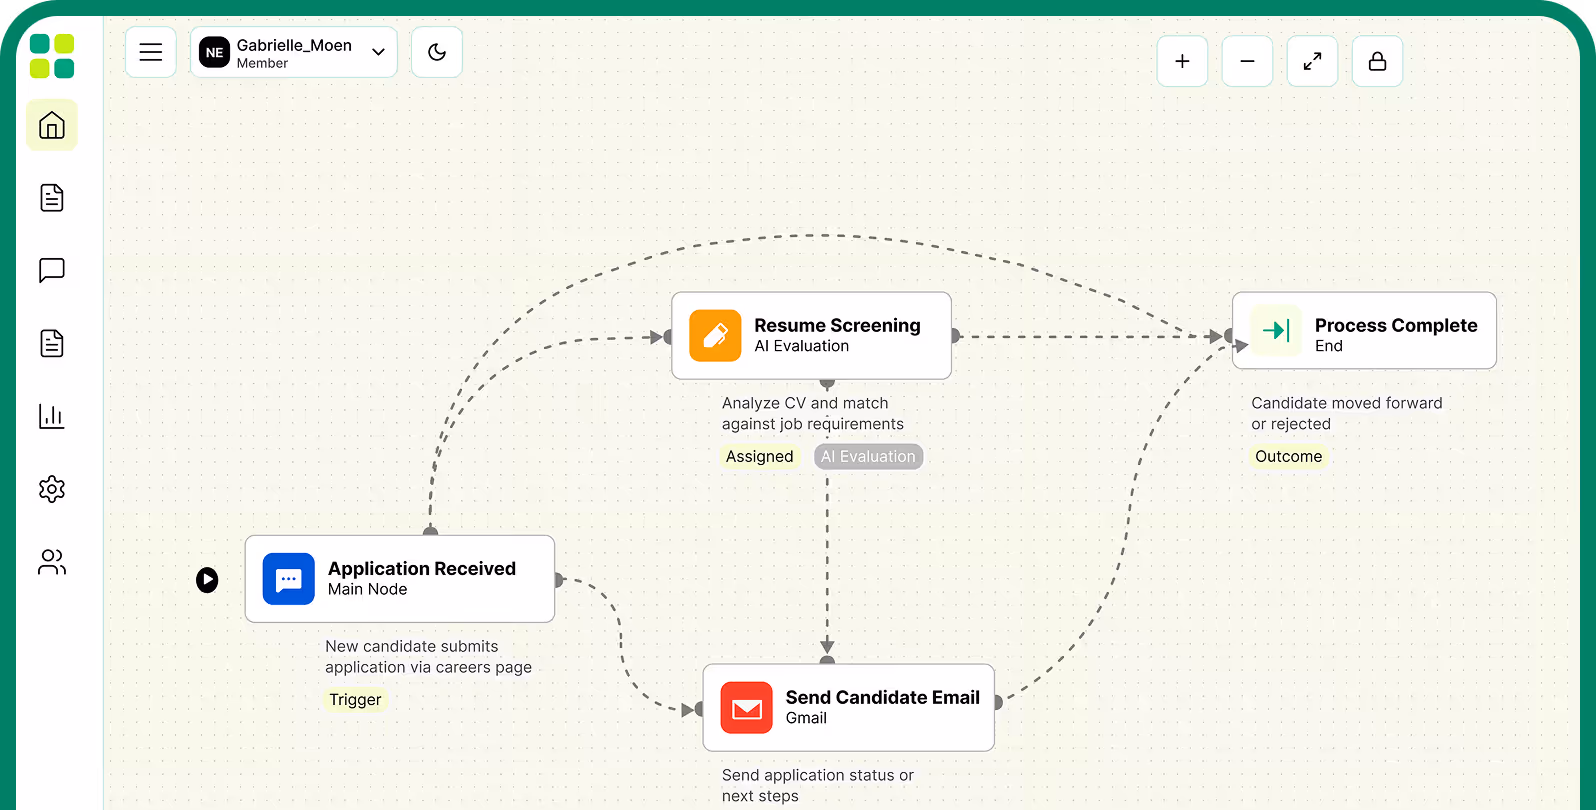Click the green app logo
Viewport: 1596px width, 810px height.
[x=52, y=56]
